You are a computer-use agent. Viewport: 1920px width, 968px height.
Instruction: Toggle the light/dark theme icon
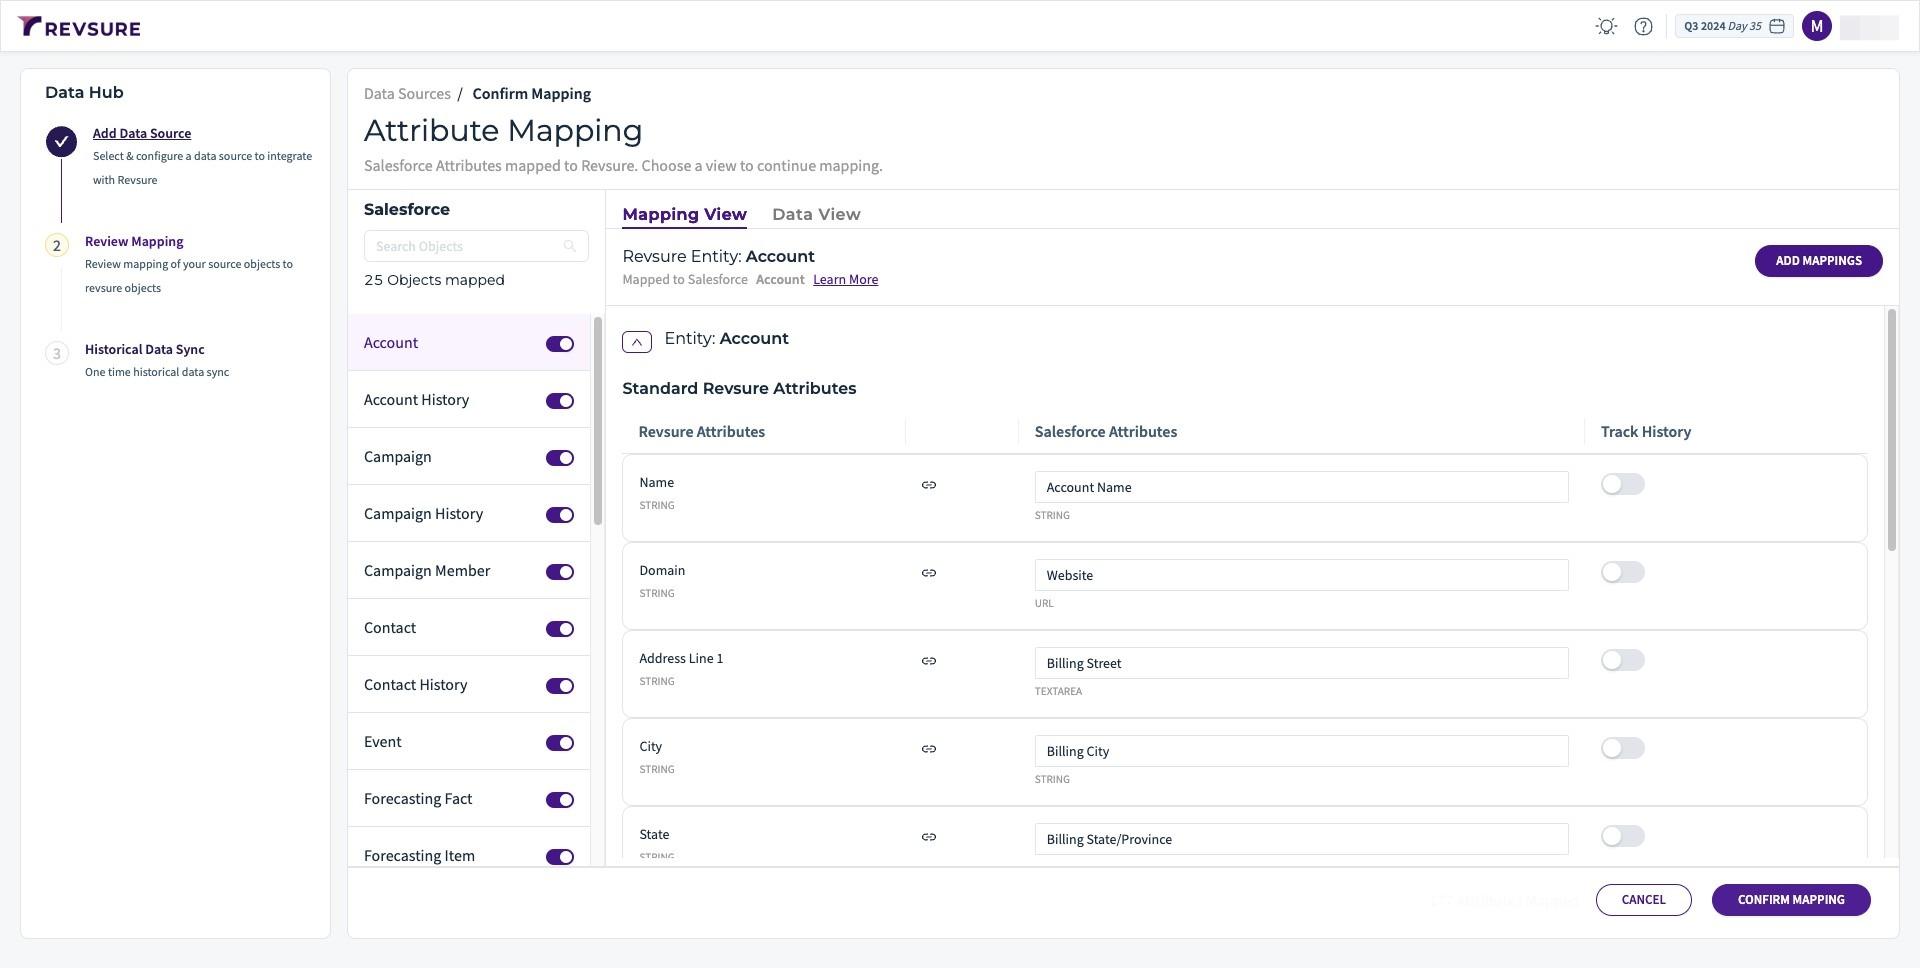tap(1606, 27)
